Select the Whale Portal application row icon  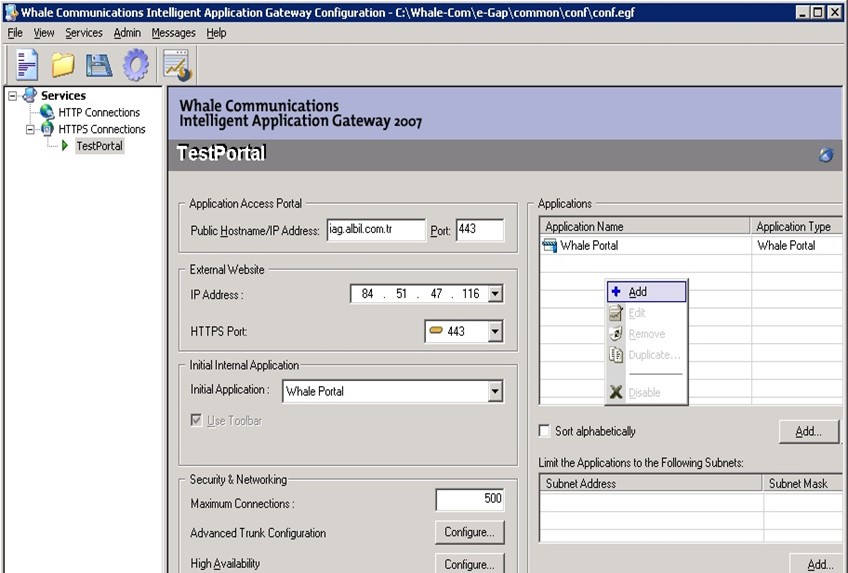coord(549,245)
